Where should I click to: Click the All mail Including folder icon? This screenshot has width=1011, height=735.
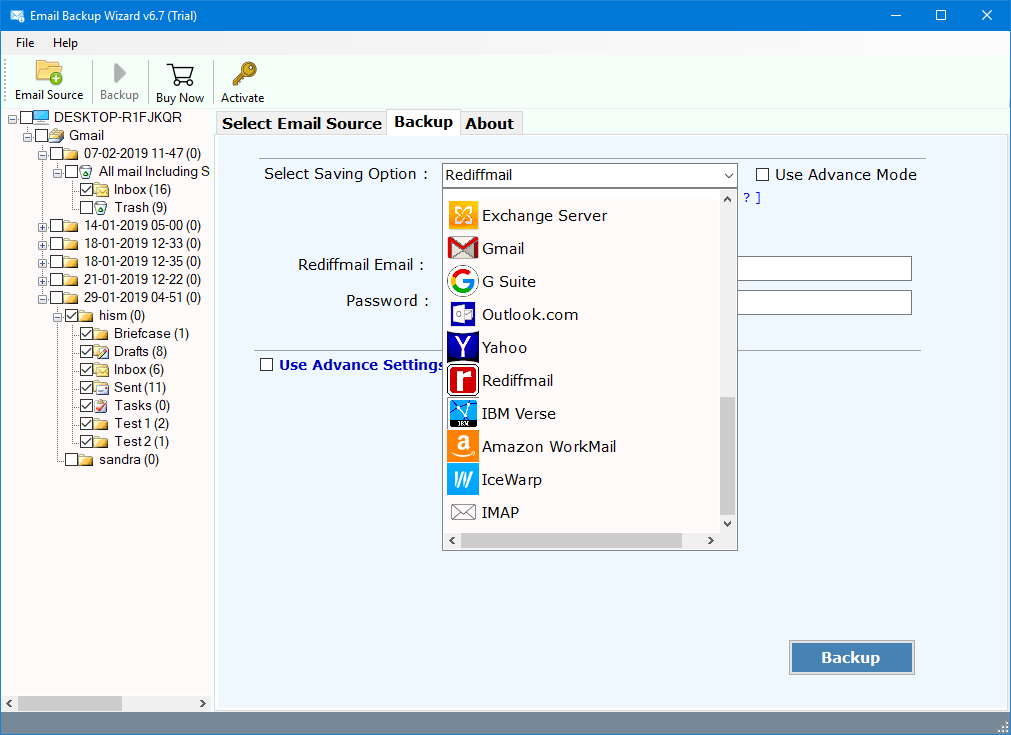click(86, 172)
